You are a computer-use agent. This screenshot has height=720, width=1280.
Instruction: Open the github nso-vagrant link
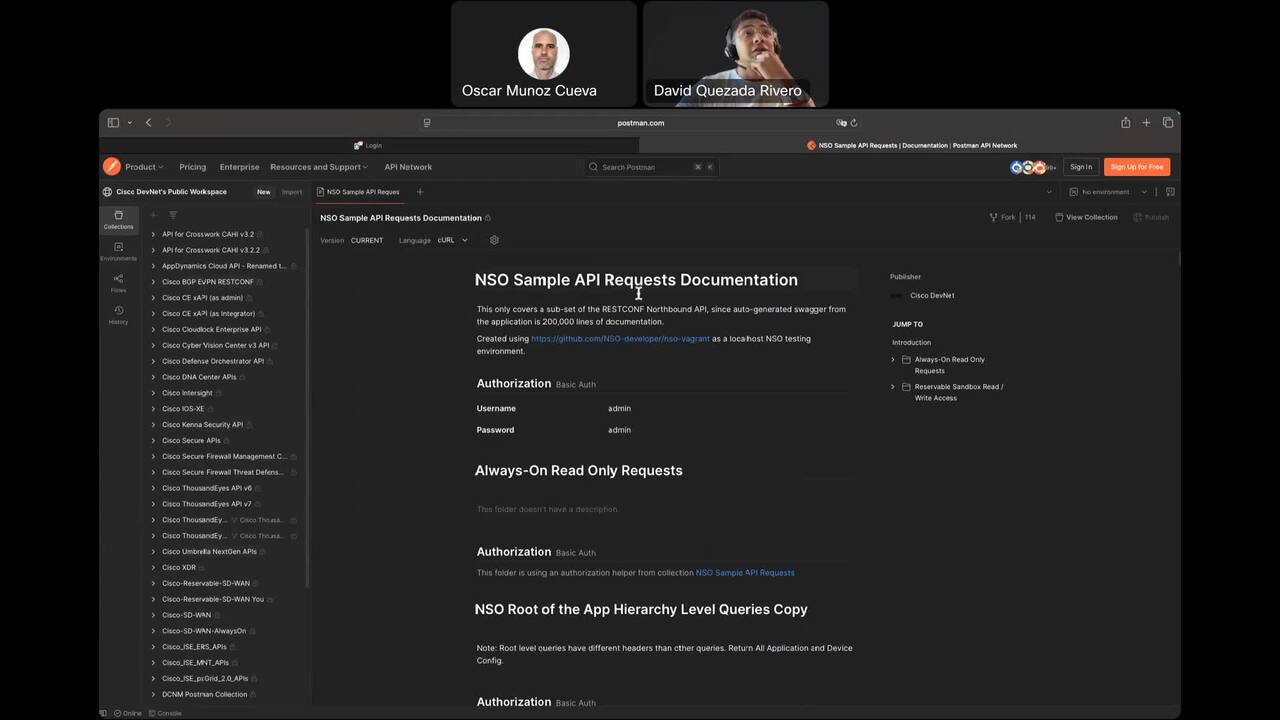click(620, 339)
